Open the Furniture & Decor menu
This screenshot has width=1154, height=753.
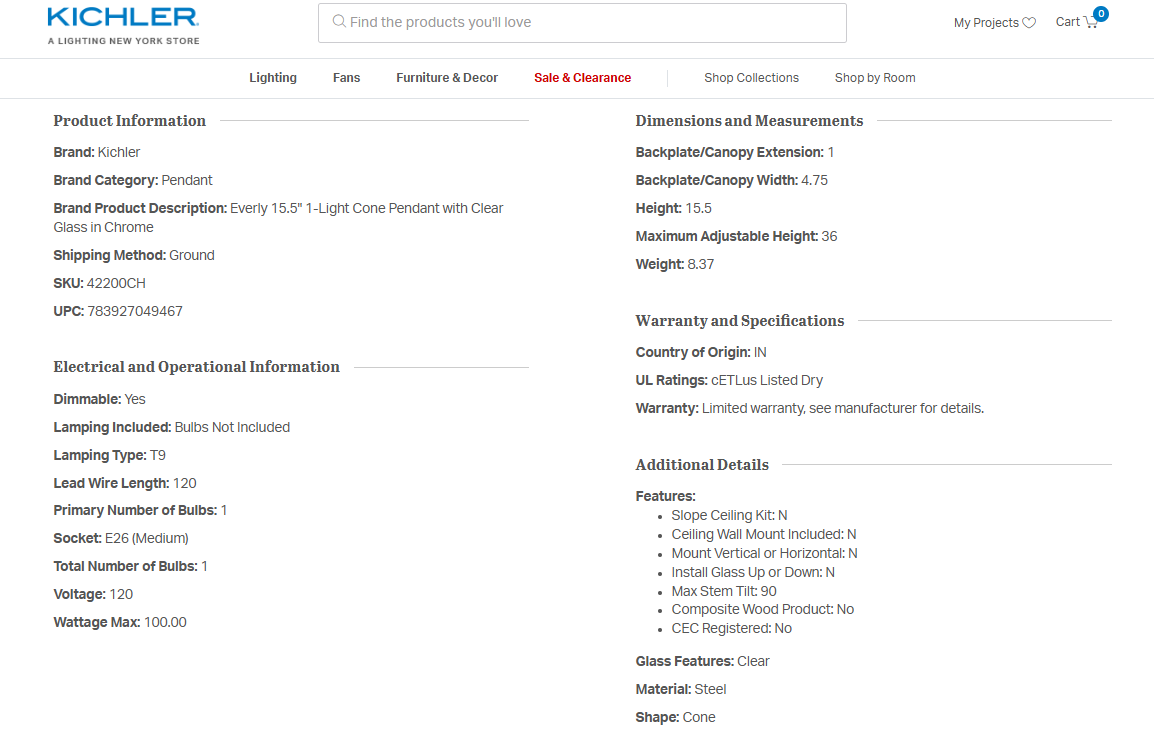click(x=447, y=78)
